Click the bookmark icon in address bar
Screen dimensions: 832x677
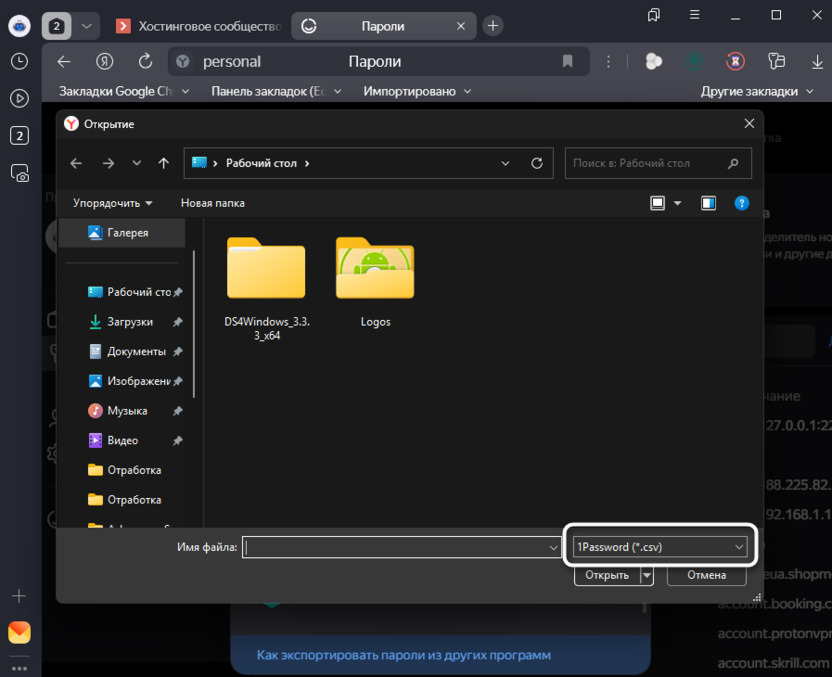tap(567, 62)
